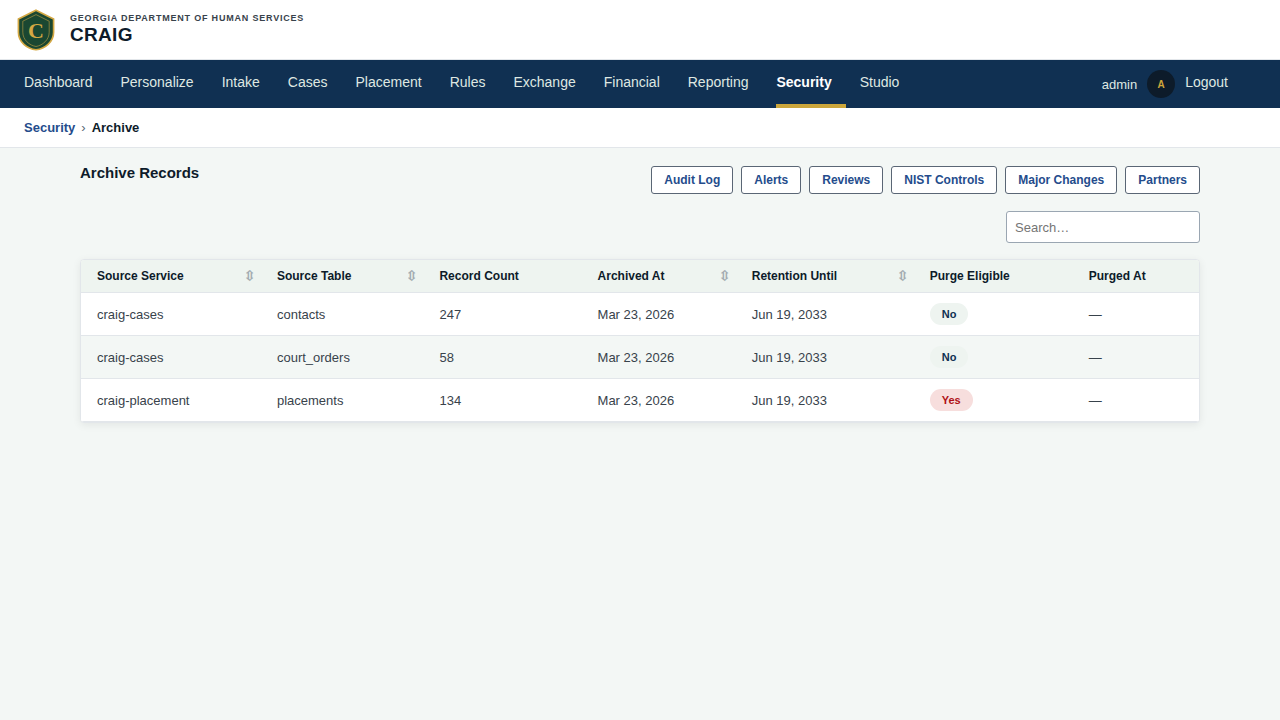
Task: Click record count 247
Action: click(x=450, y=314)
